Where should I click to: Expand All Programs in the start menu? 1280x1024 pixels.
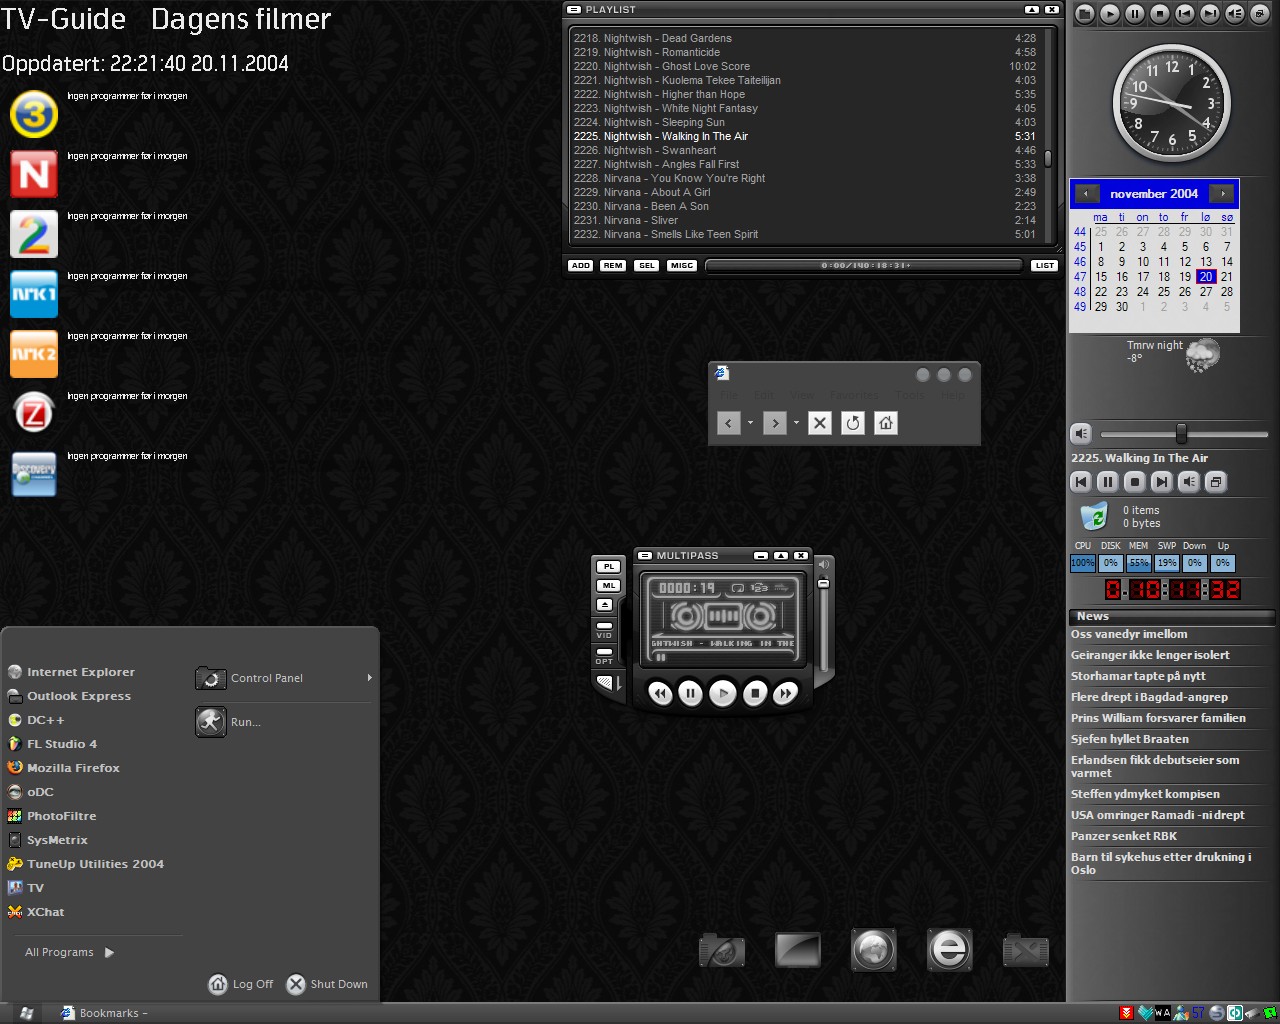click(70, 952)
